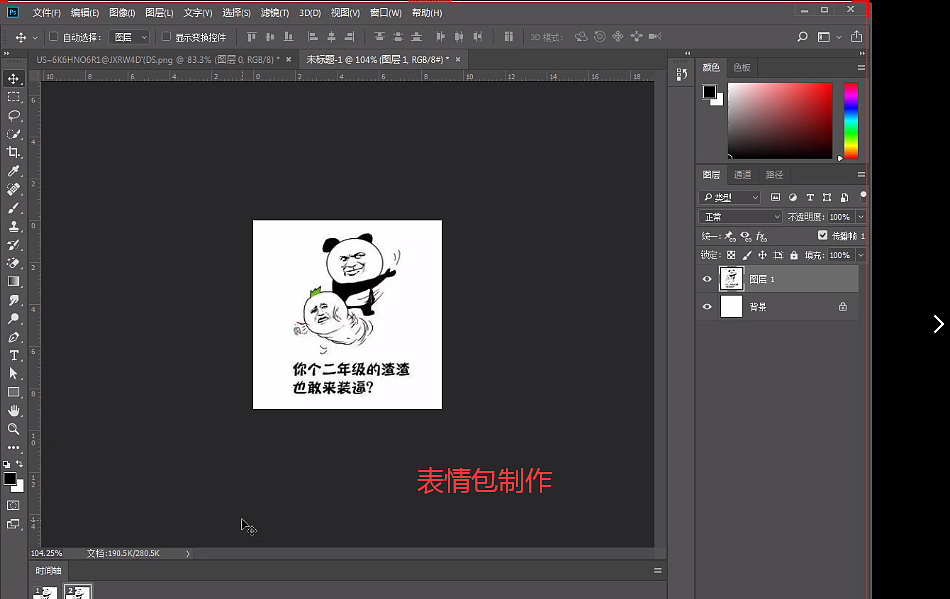950x599 pixels.
Task: Hide the 背景 layer
Action: click(x=707, y=306)
